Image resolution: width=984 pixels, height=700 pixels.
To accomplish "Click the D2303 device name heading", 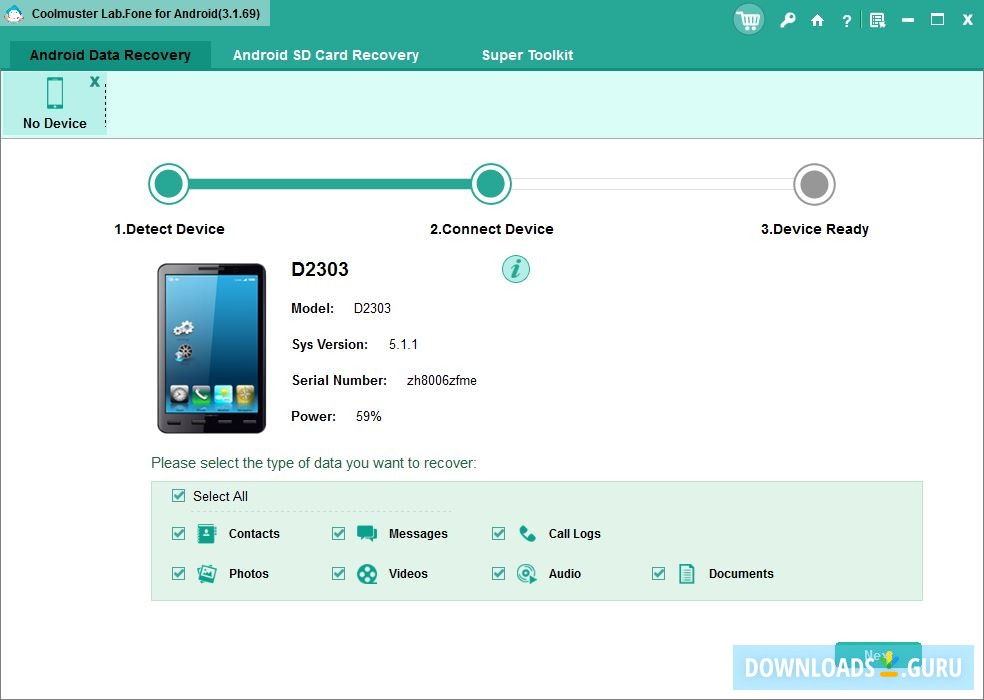I will pyautogui.click(x=320, y=269).
